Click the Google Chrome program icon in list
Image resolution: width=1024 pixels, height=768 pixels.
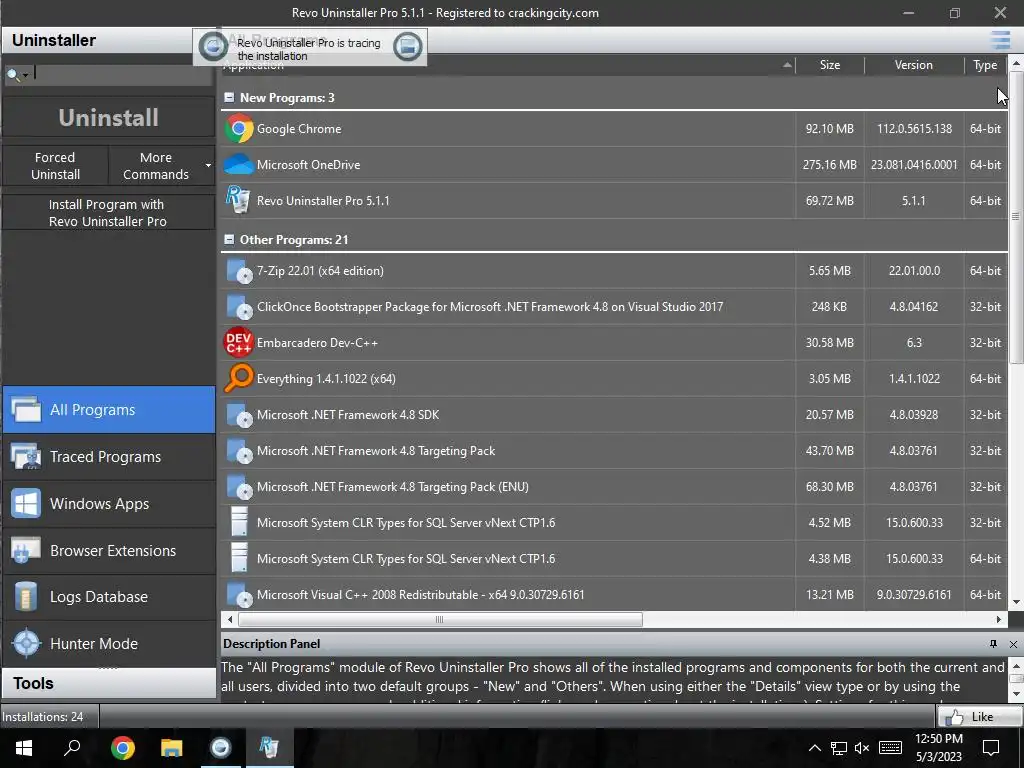[x=238, y=129]
